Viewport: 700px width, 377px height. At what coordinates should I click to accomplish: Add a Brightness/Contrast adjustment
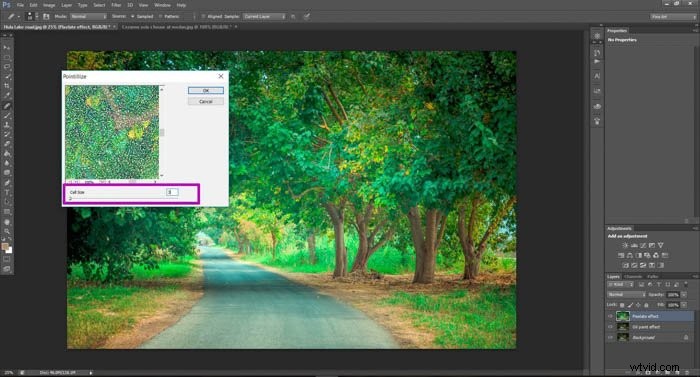pos(625,245)
